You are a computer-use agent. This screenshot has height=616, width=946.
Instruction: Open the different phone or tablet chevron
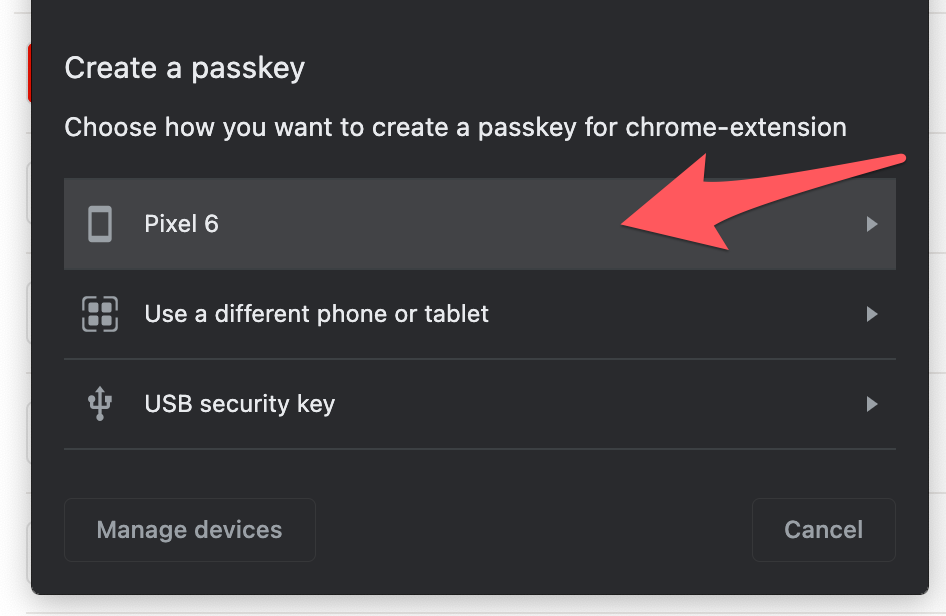click(872, 314)
